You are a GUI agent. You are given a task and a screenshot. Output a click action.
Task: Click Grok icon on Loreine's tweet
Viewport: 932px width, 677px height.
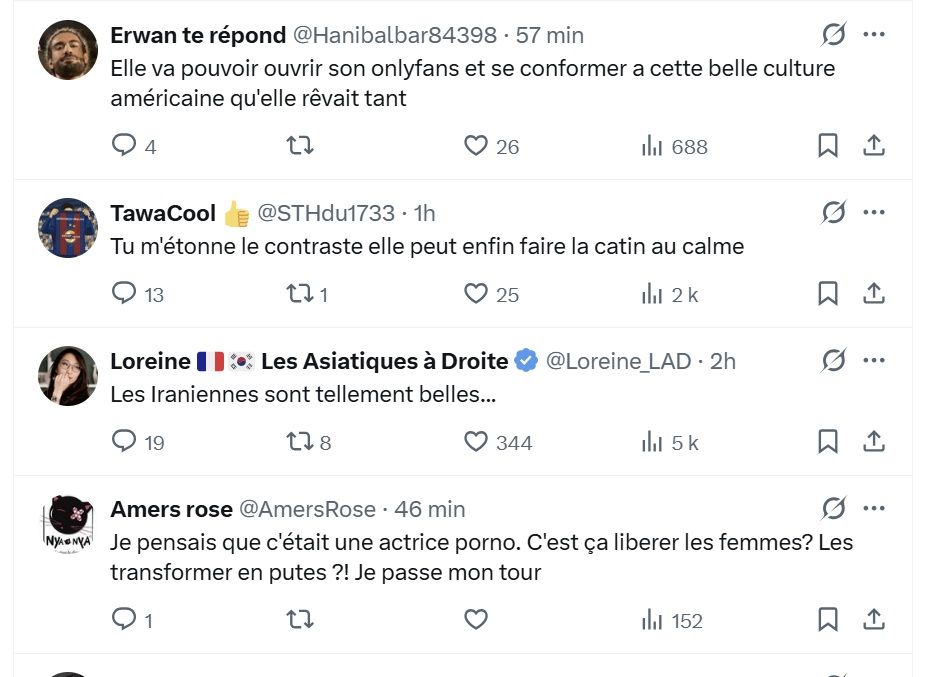(x=833, y=361)
